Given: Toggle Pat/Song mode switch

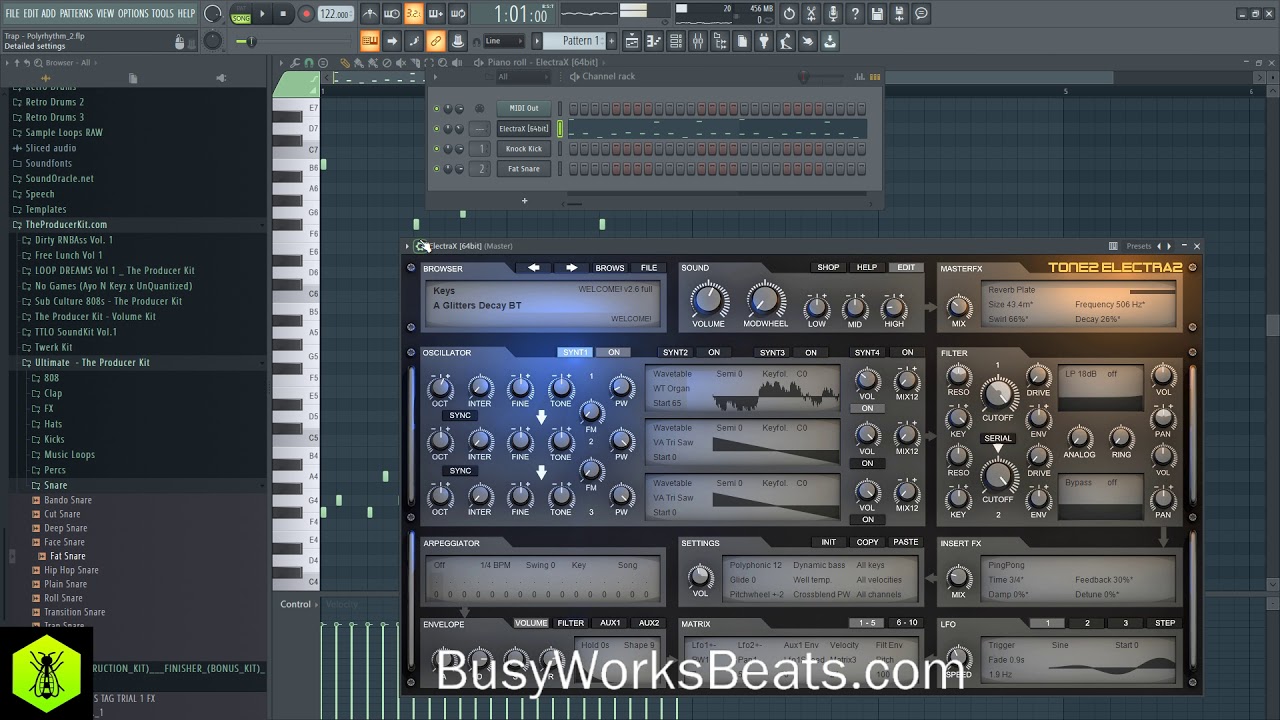Looking at the screenshot, I should pyautogui.click(x=241, y=14).
